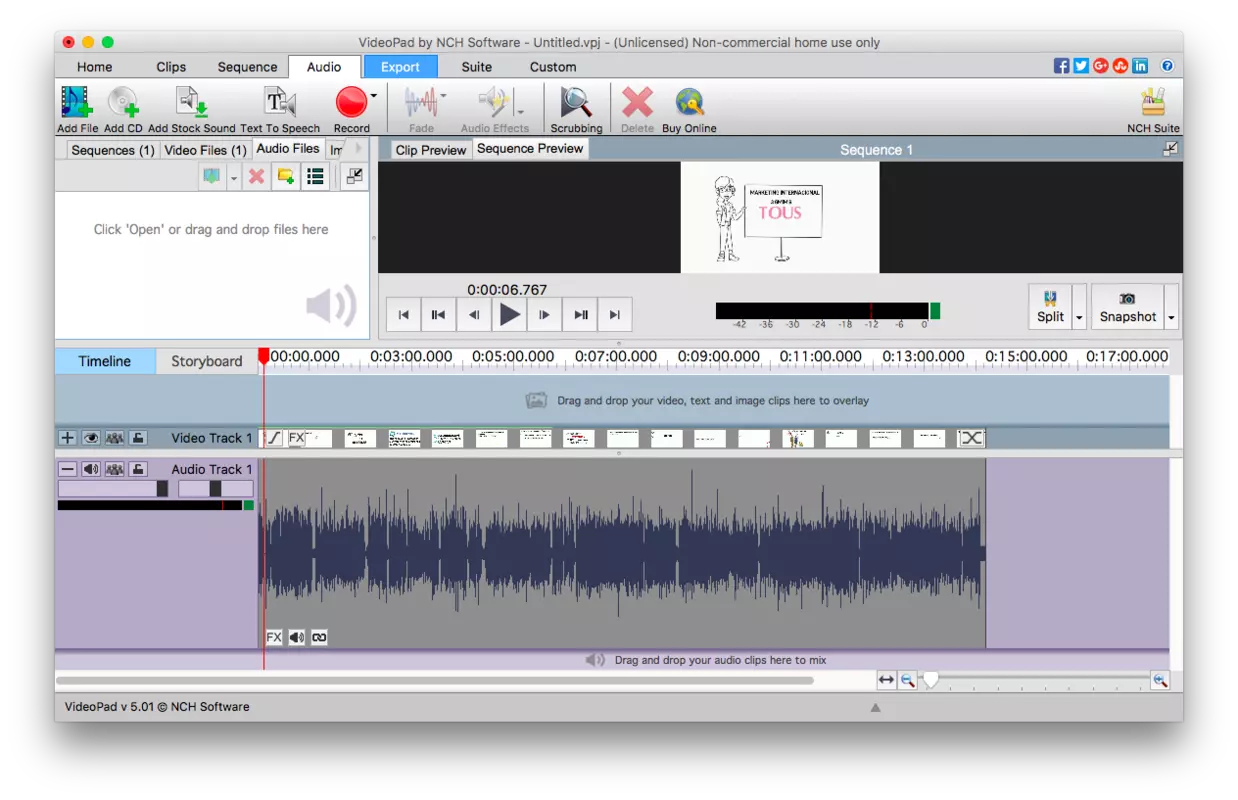Image resolution: width=1238 pixels, height=800 pixels.
Task: Take a Snapshot of the preview
Action: (1127, 306)
